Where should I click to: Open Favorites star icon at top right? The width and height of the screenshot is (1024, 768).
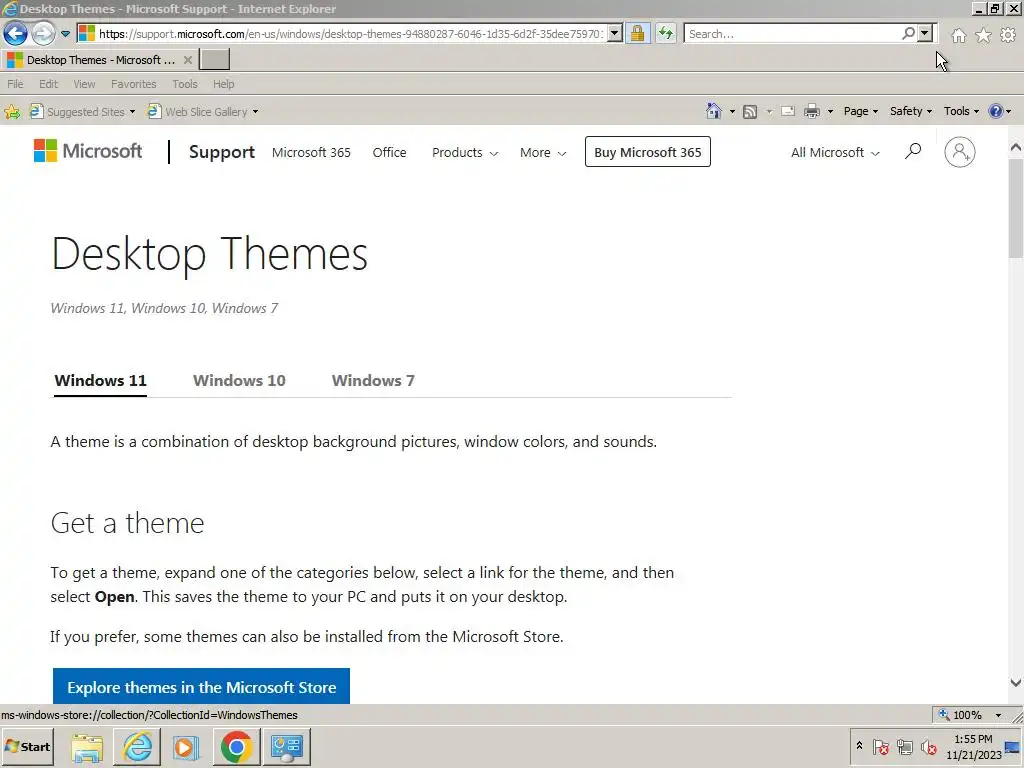pyautogui.click(x=983, y=35)
